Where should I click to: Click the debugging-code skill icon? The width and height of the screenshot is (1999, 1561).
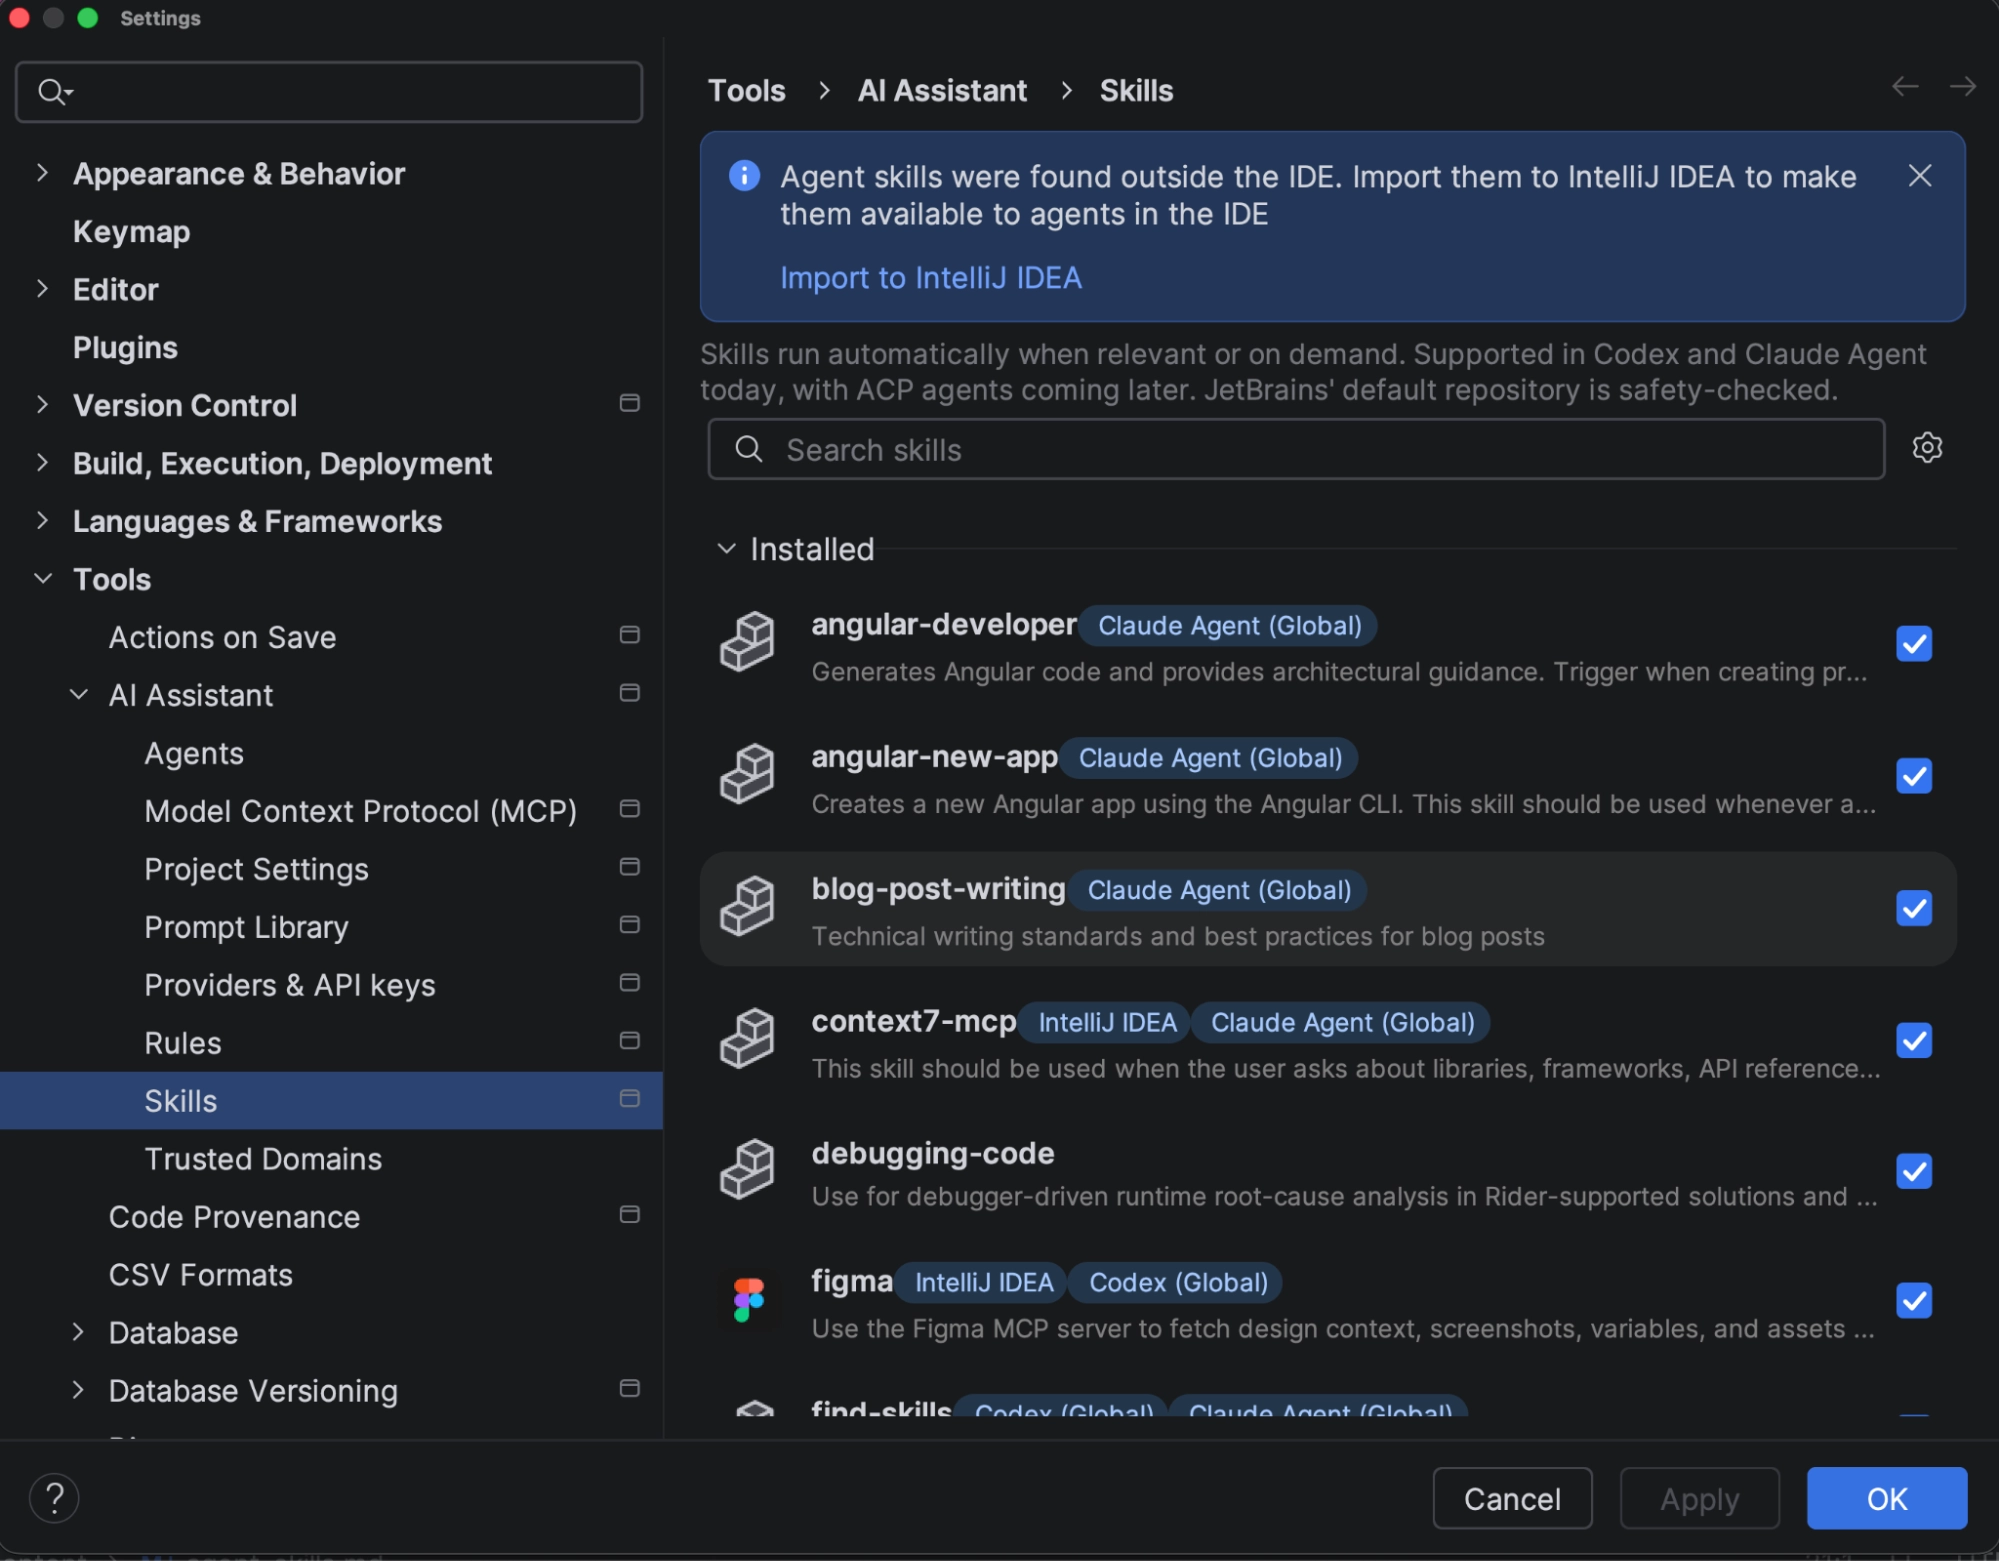[747, 1170]
